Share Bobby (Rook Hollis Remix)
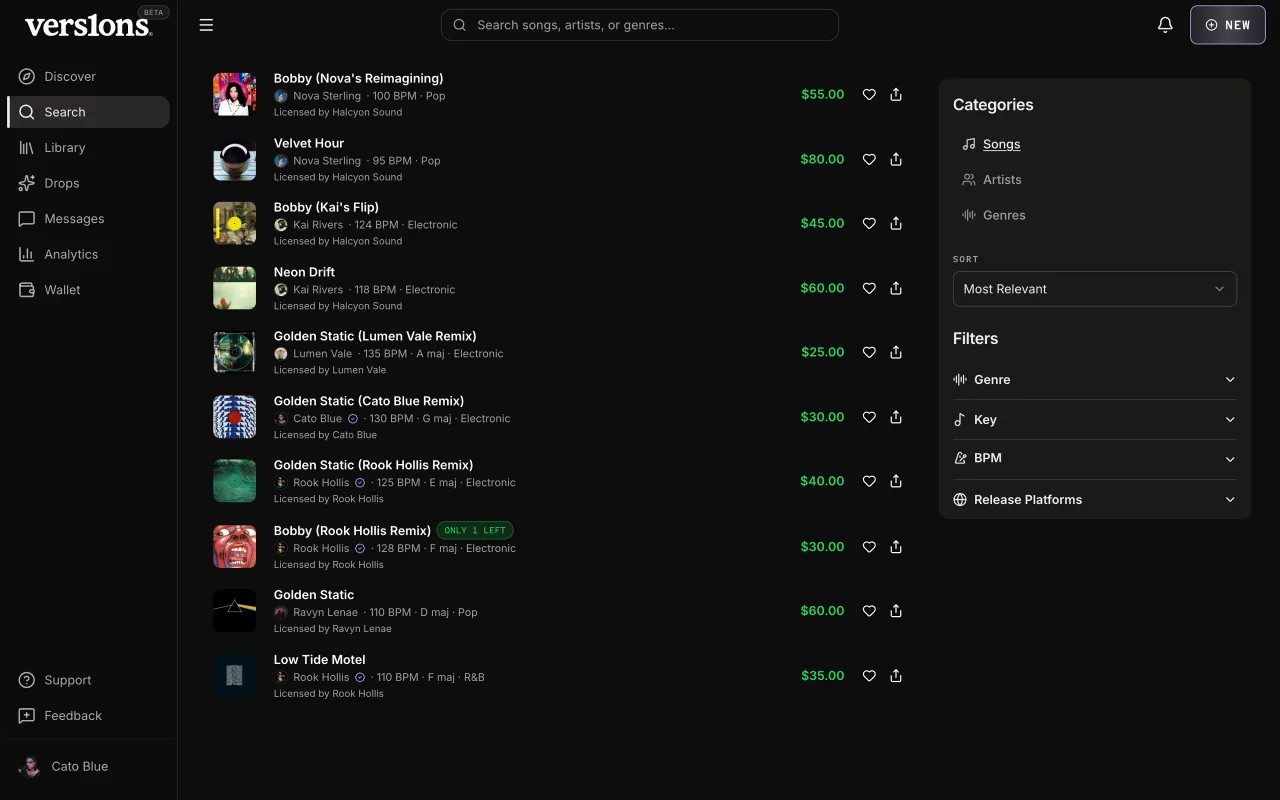The height and width of the screenshot is (800, 1280). (x=896, y=547)
